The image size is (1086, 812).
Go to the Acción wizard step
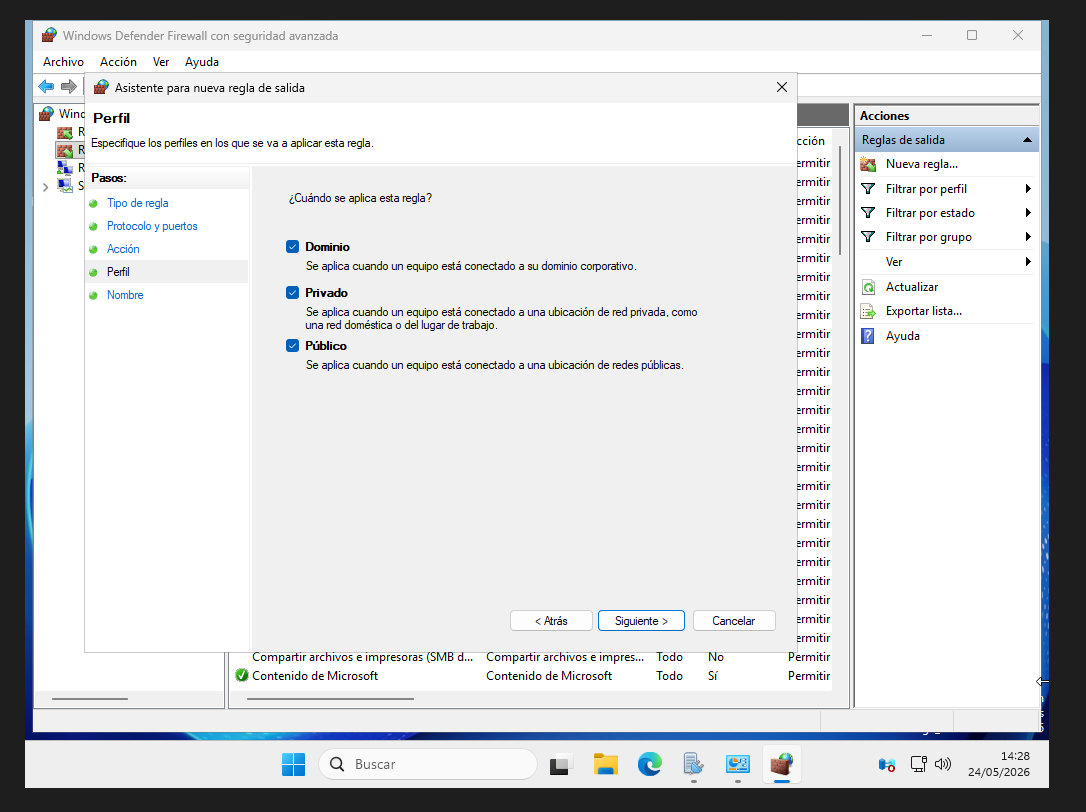tap(123, 249)
